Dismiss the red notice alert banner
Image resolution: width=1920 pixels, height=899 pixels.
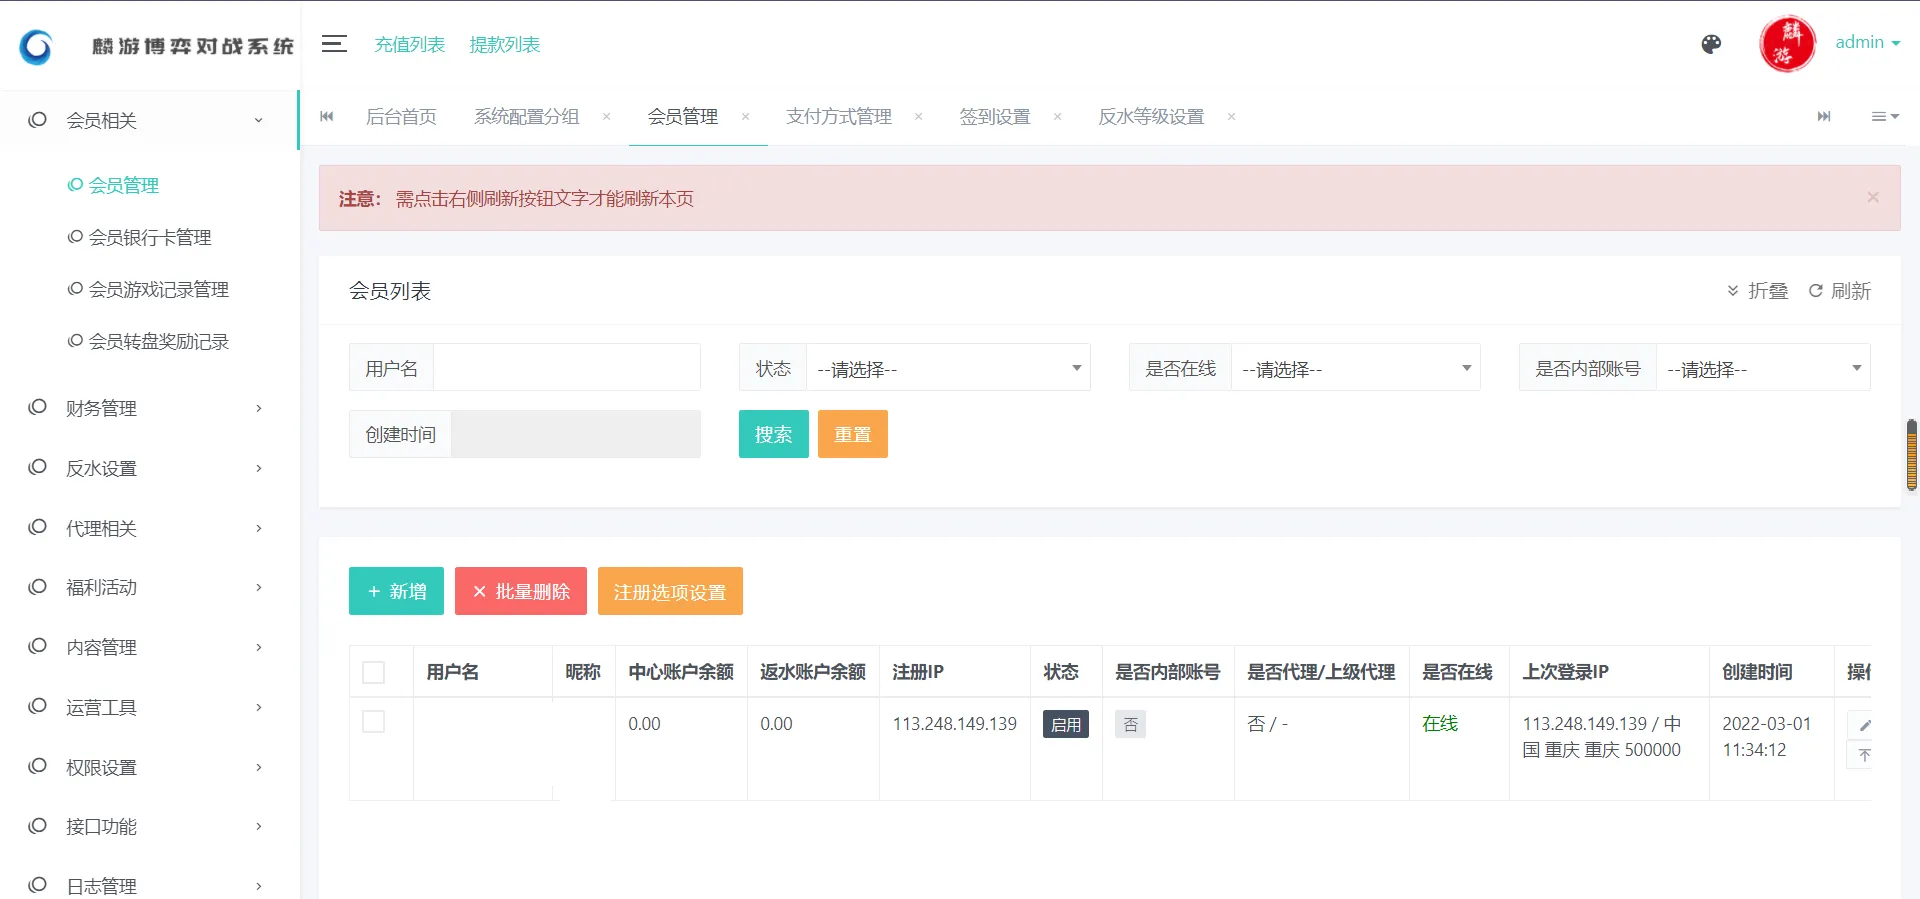(x=1872, y=198)
